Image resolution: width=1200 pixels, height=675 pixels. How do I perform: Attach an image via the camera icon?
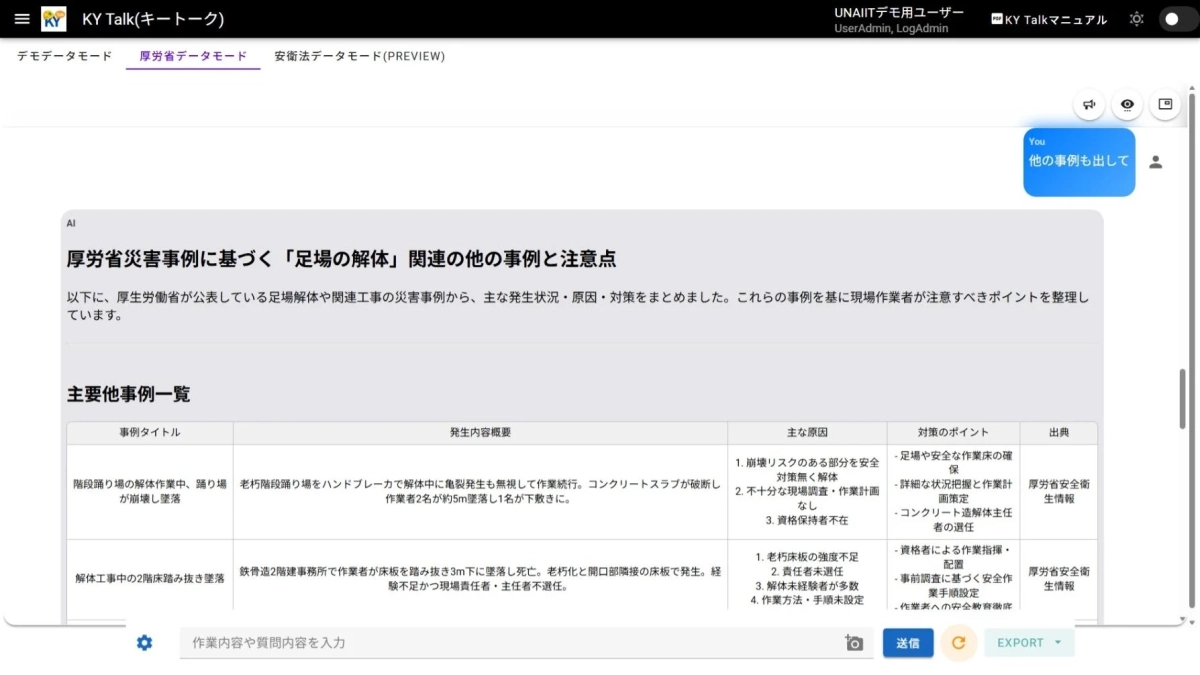(x=853, y=643)
